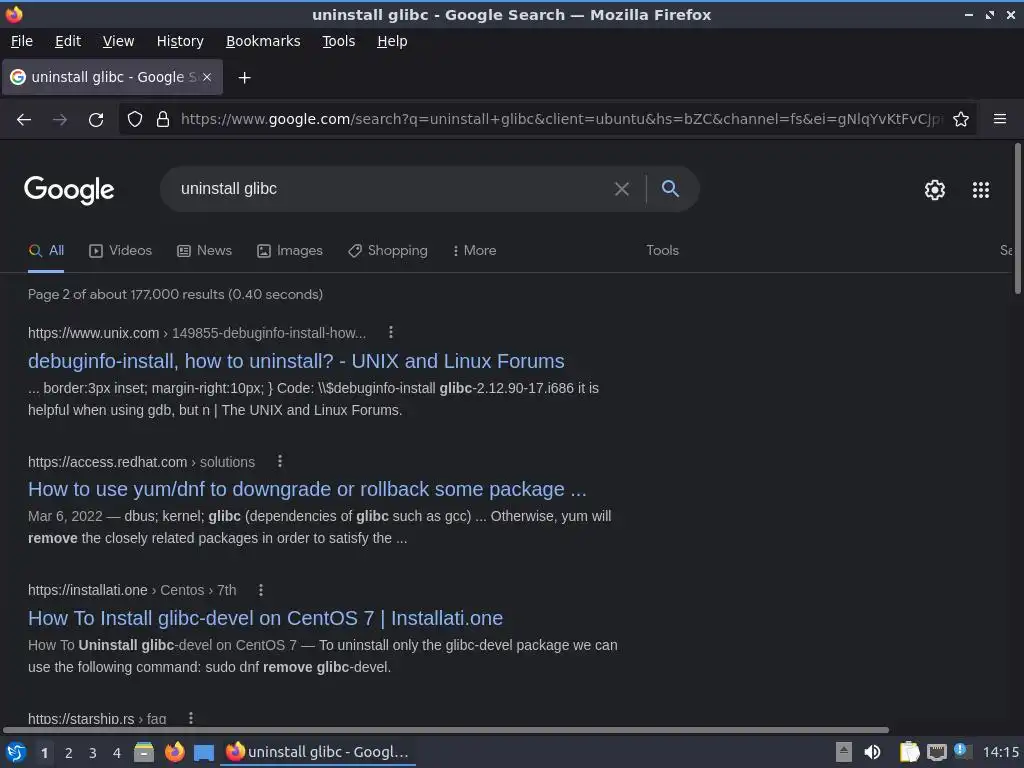This screenshot has height=768, width=1024.
Task: Submit search with magnifier icon
Action: (670, 189)
